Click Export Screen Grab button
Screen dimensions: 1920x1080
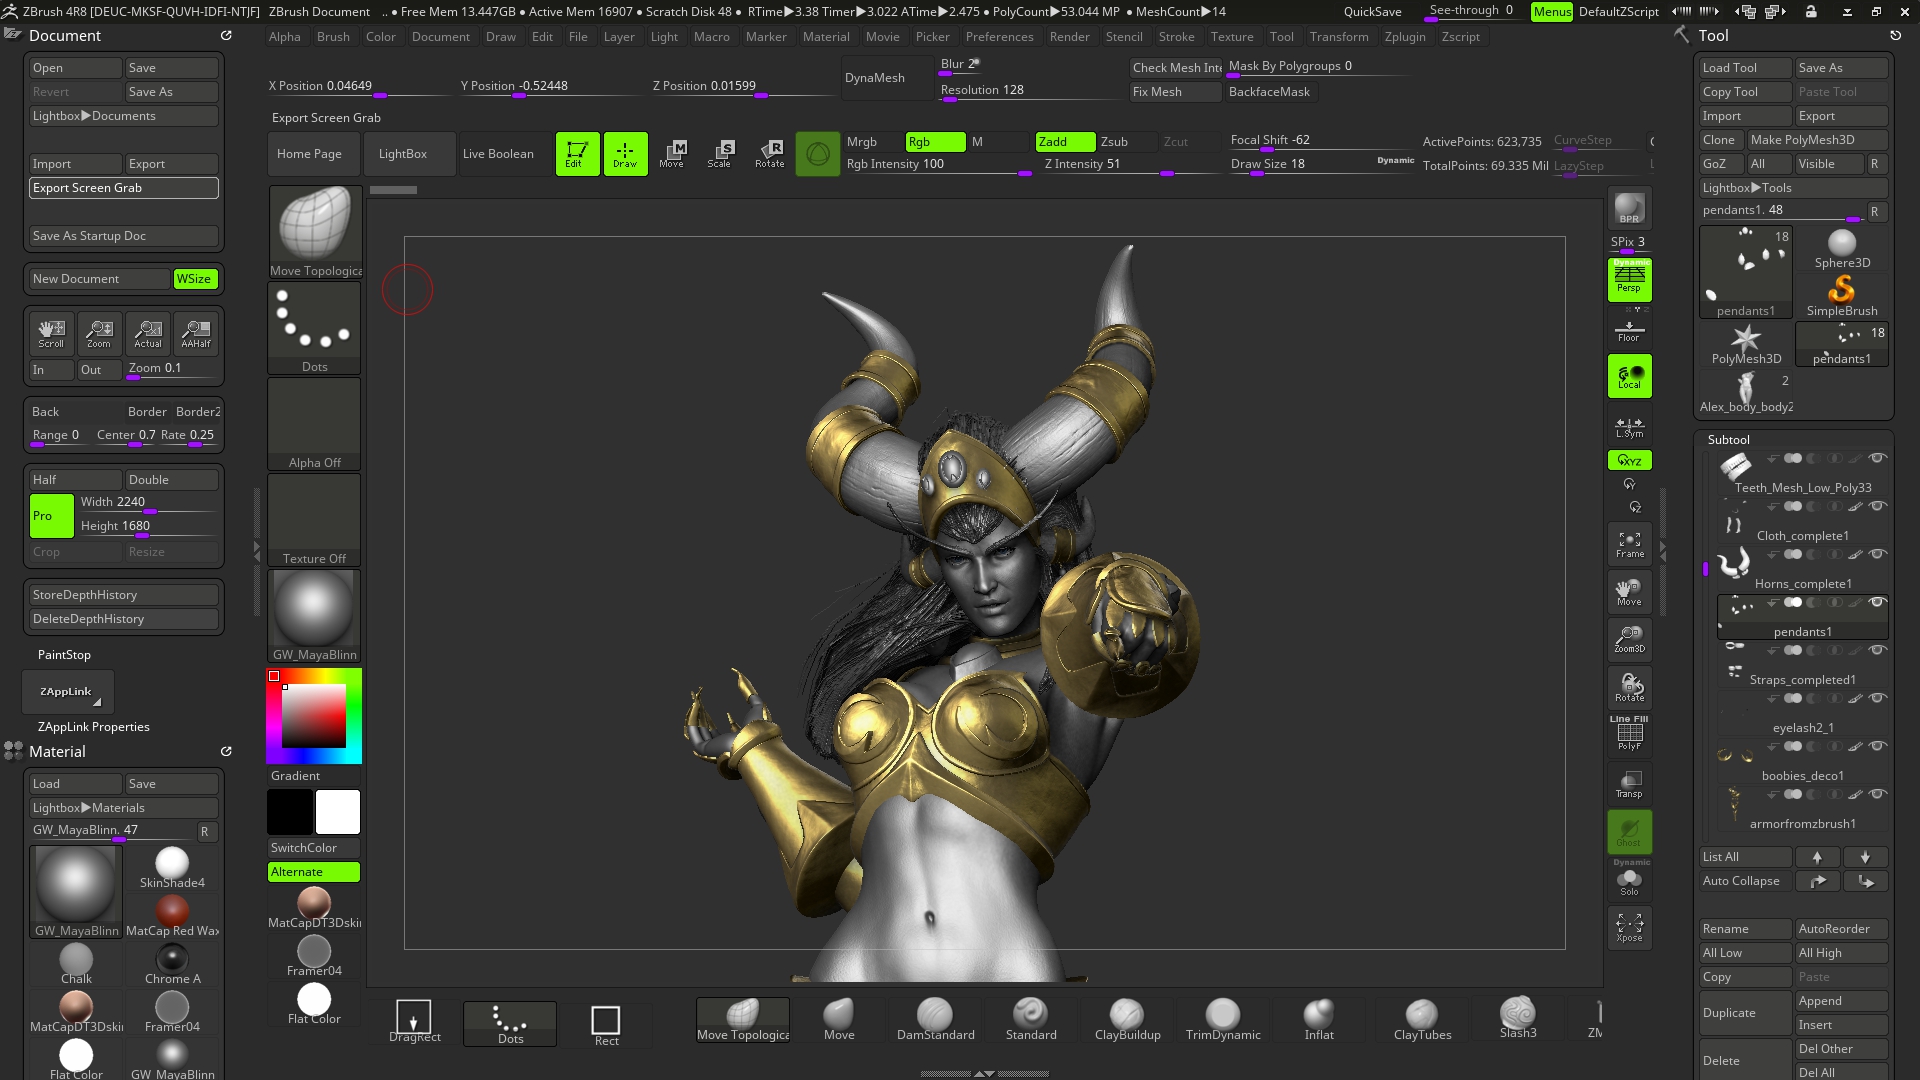124,188
